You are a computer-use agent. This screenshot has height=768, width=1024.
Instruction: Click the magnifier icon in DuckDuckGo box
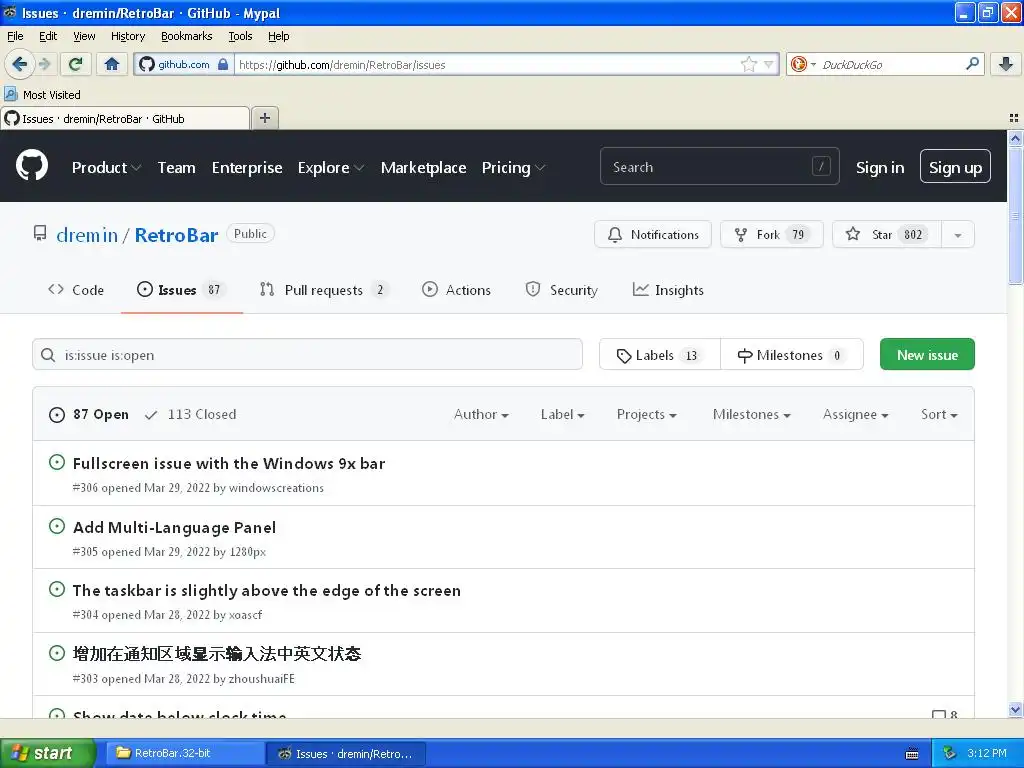click(x=972, y=63)
